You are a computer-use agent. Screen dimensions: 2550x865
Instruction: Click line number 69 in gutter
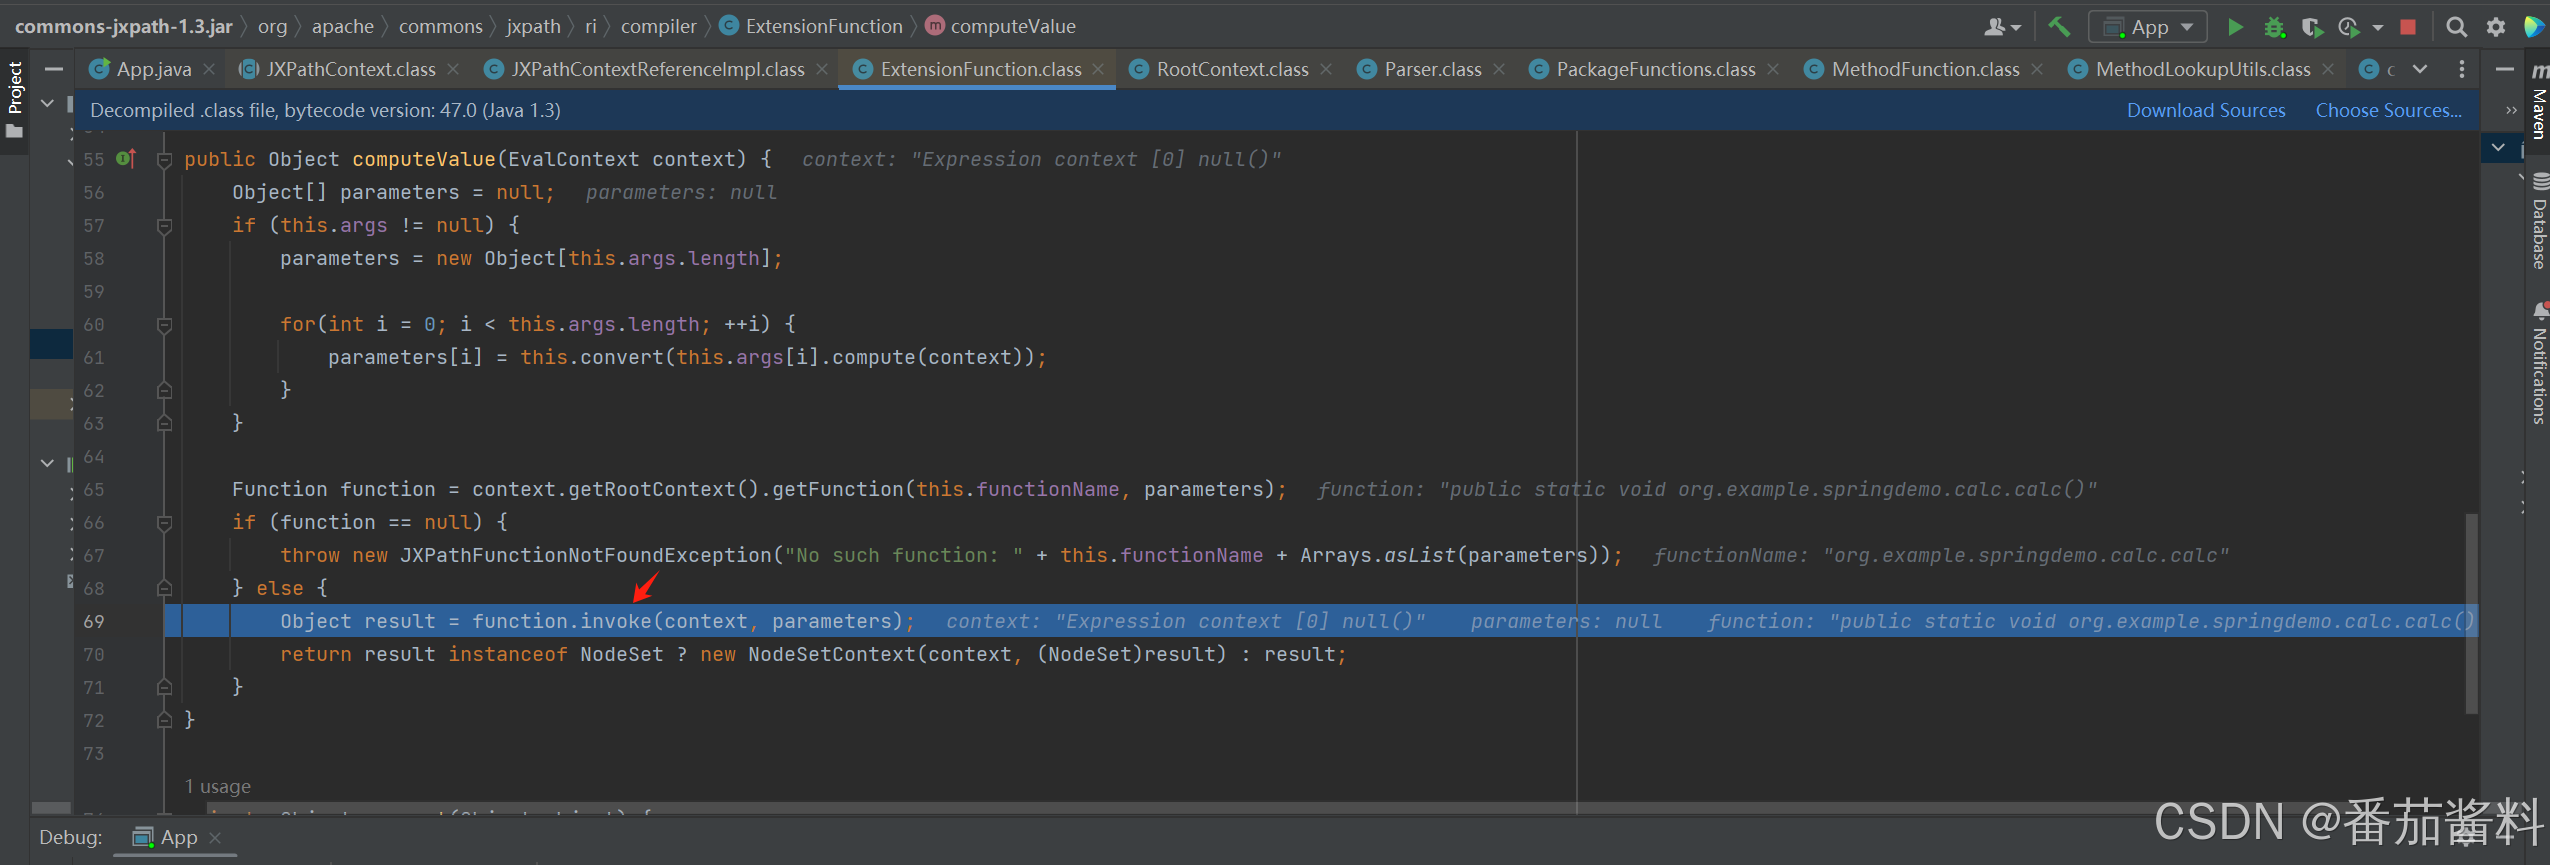[93, 621]
